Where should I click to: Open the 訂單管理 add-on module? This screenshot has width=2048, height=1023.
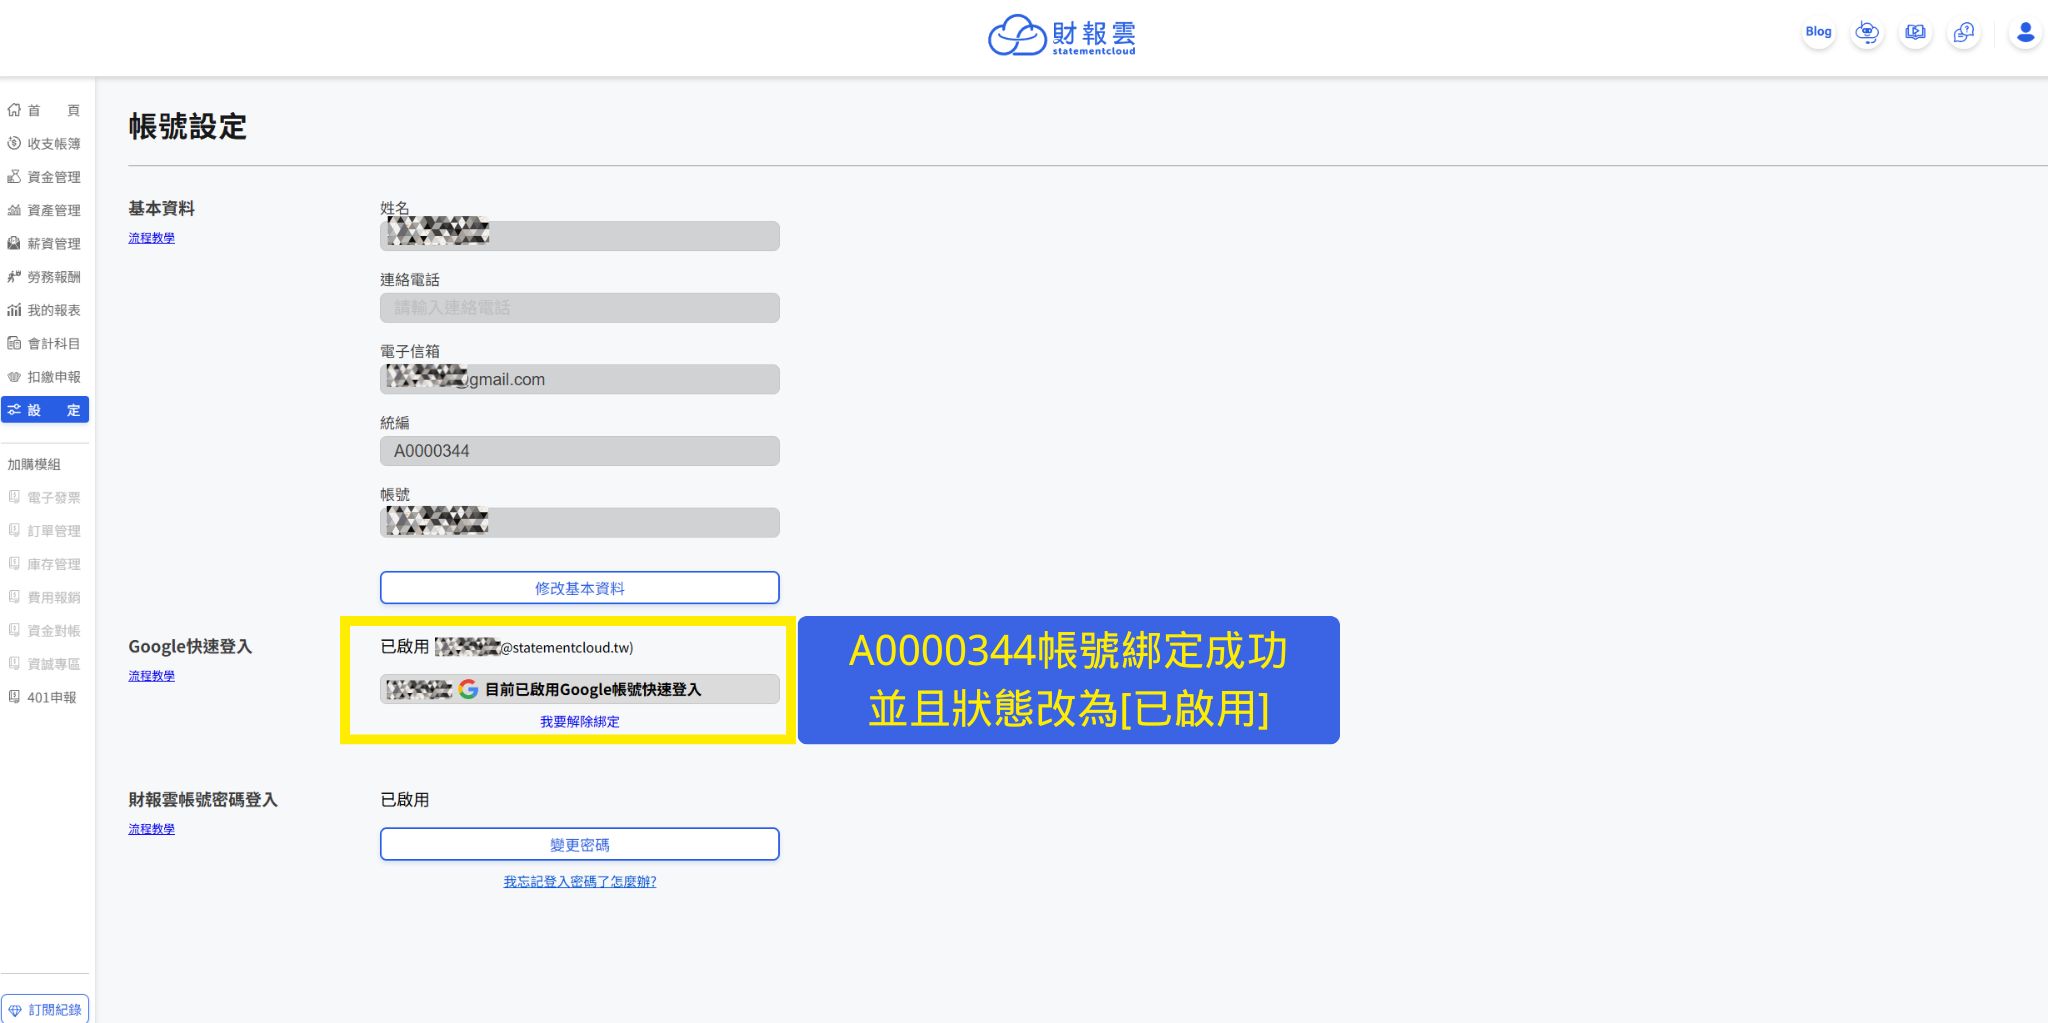[44, 531]
